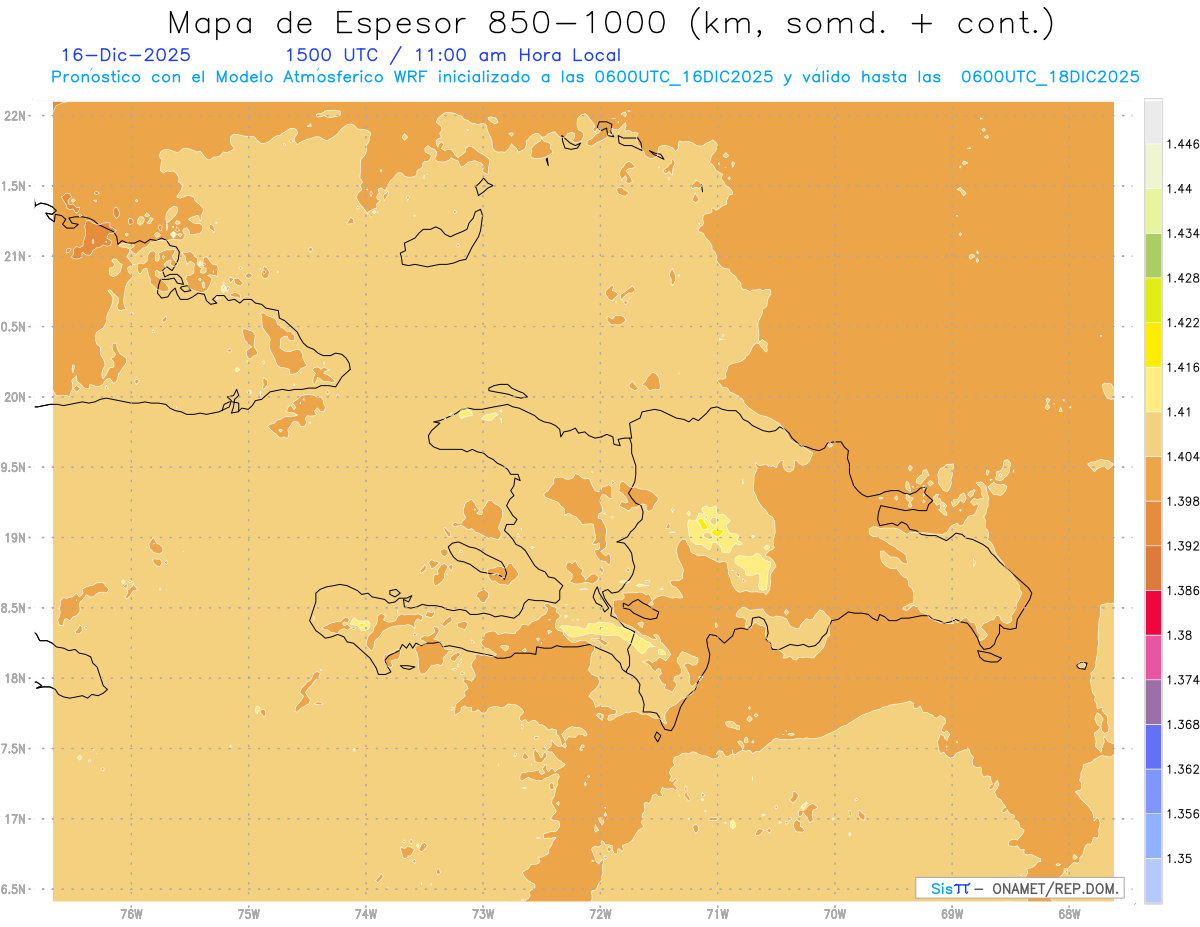1200x927 pixels.
Task: Click the legend value "1.35"
Action: tap(1179, 858)
